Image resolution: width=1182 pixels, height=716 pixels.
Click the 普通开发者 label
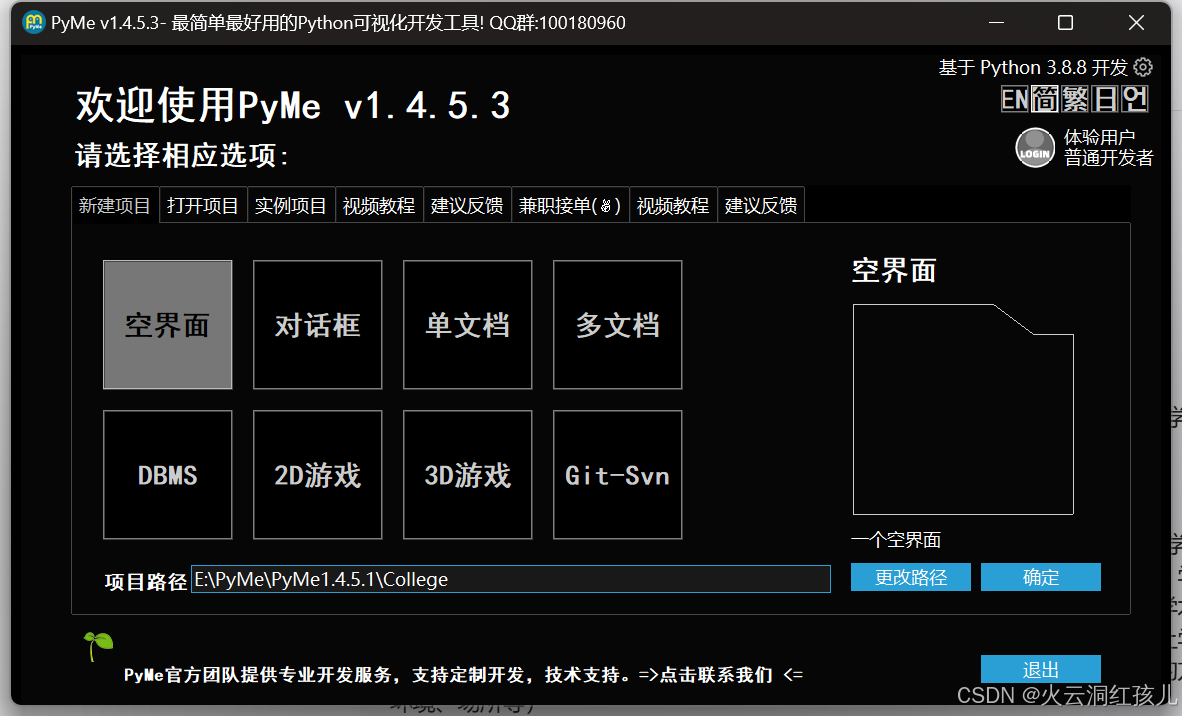1108,158
